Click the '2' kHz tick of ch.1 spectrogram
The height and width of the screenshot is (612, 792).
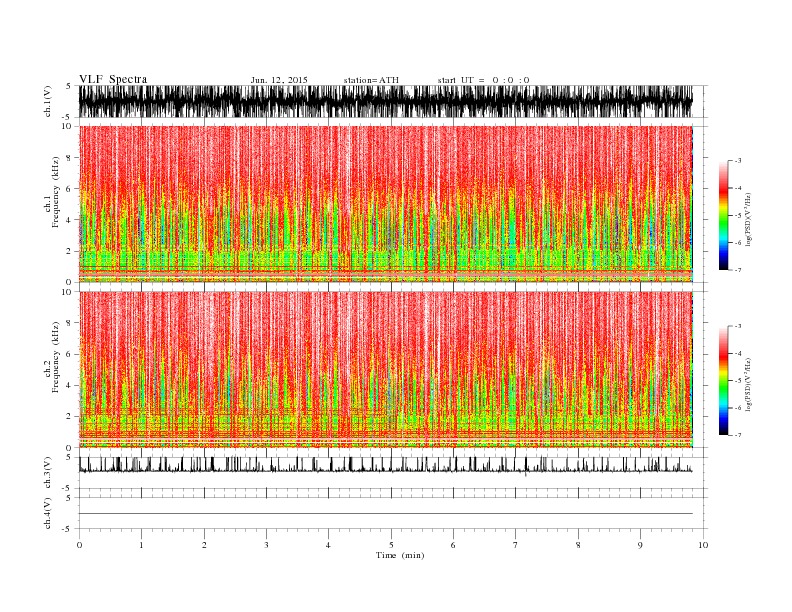click(69, 251)
